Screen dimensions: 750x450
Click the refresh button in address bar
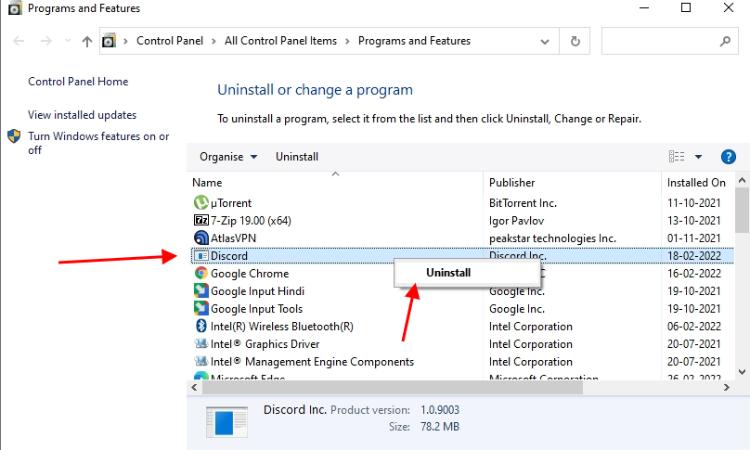click(575, 41)
